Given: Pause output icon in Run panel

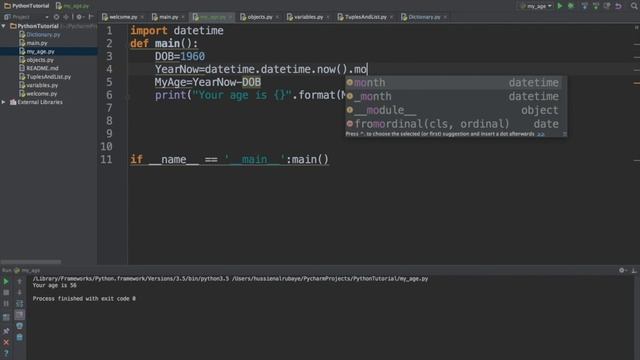Looking at the screenshot, I should 6,304.
